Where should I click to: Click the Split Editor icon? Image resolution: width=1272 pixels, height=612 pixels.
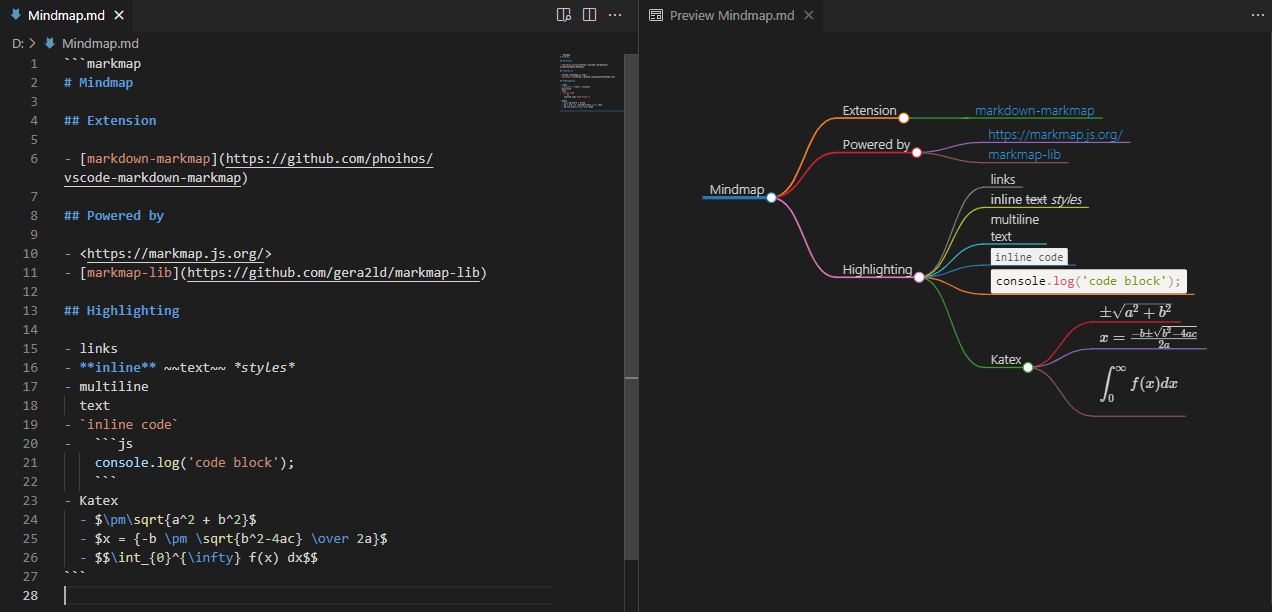(589, 15)
